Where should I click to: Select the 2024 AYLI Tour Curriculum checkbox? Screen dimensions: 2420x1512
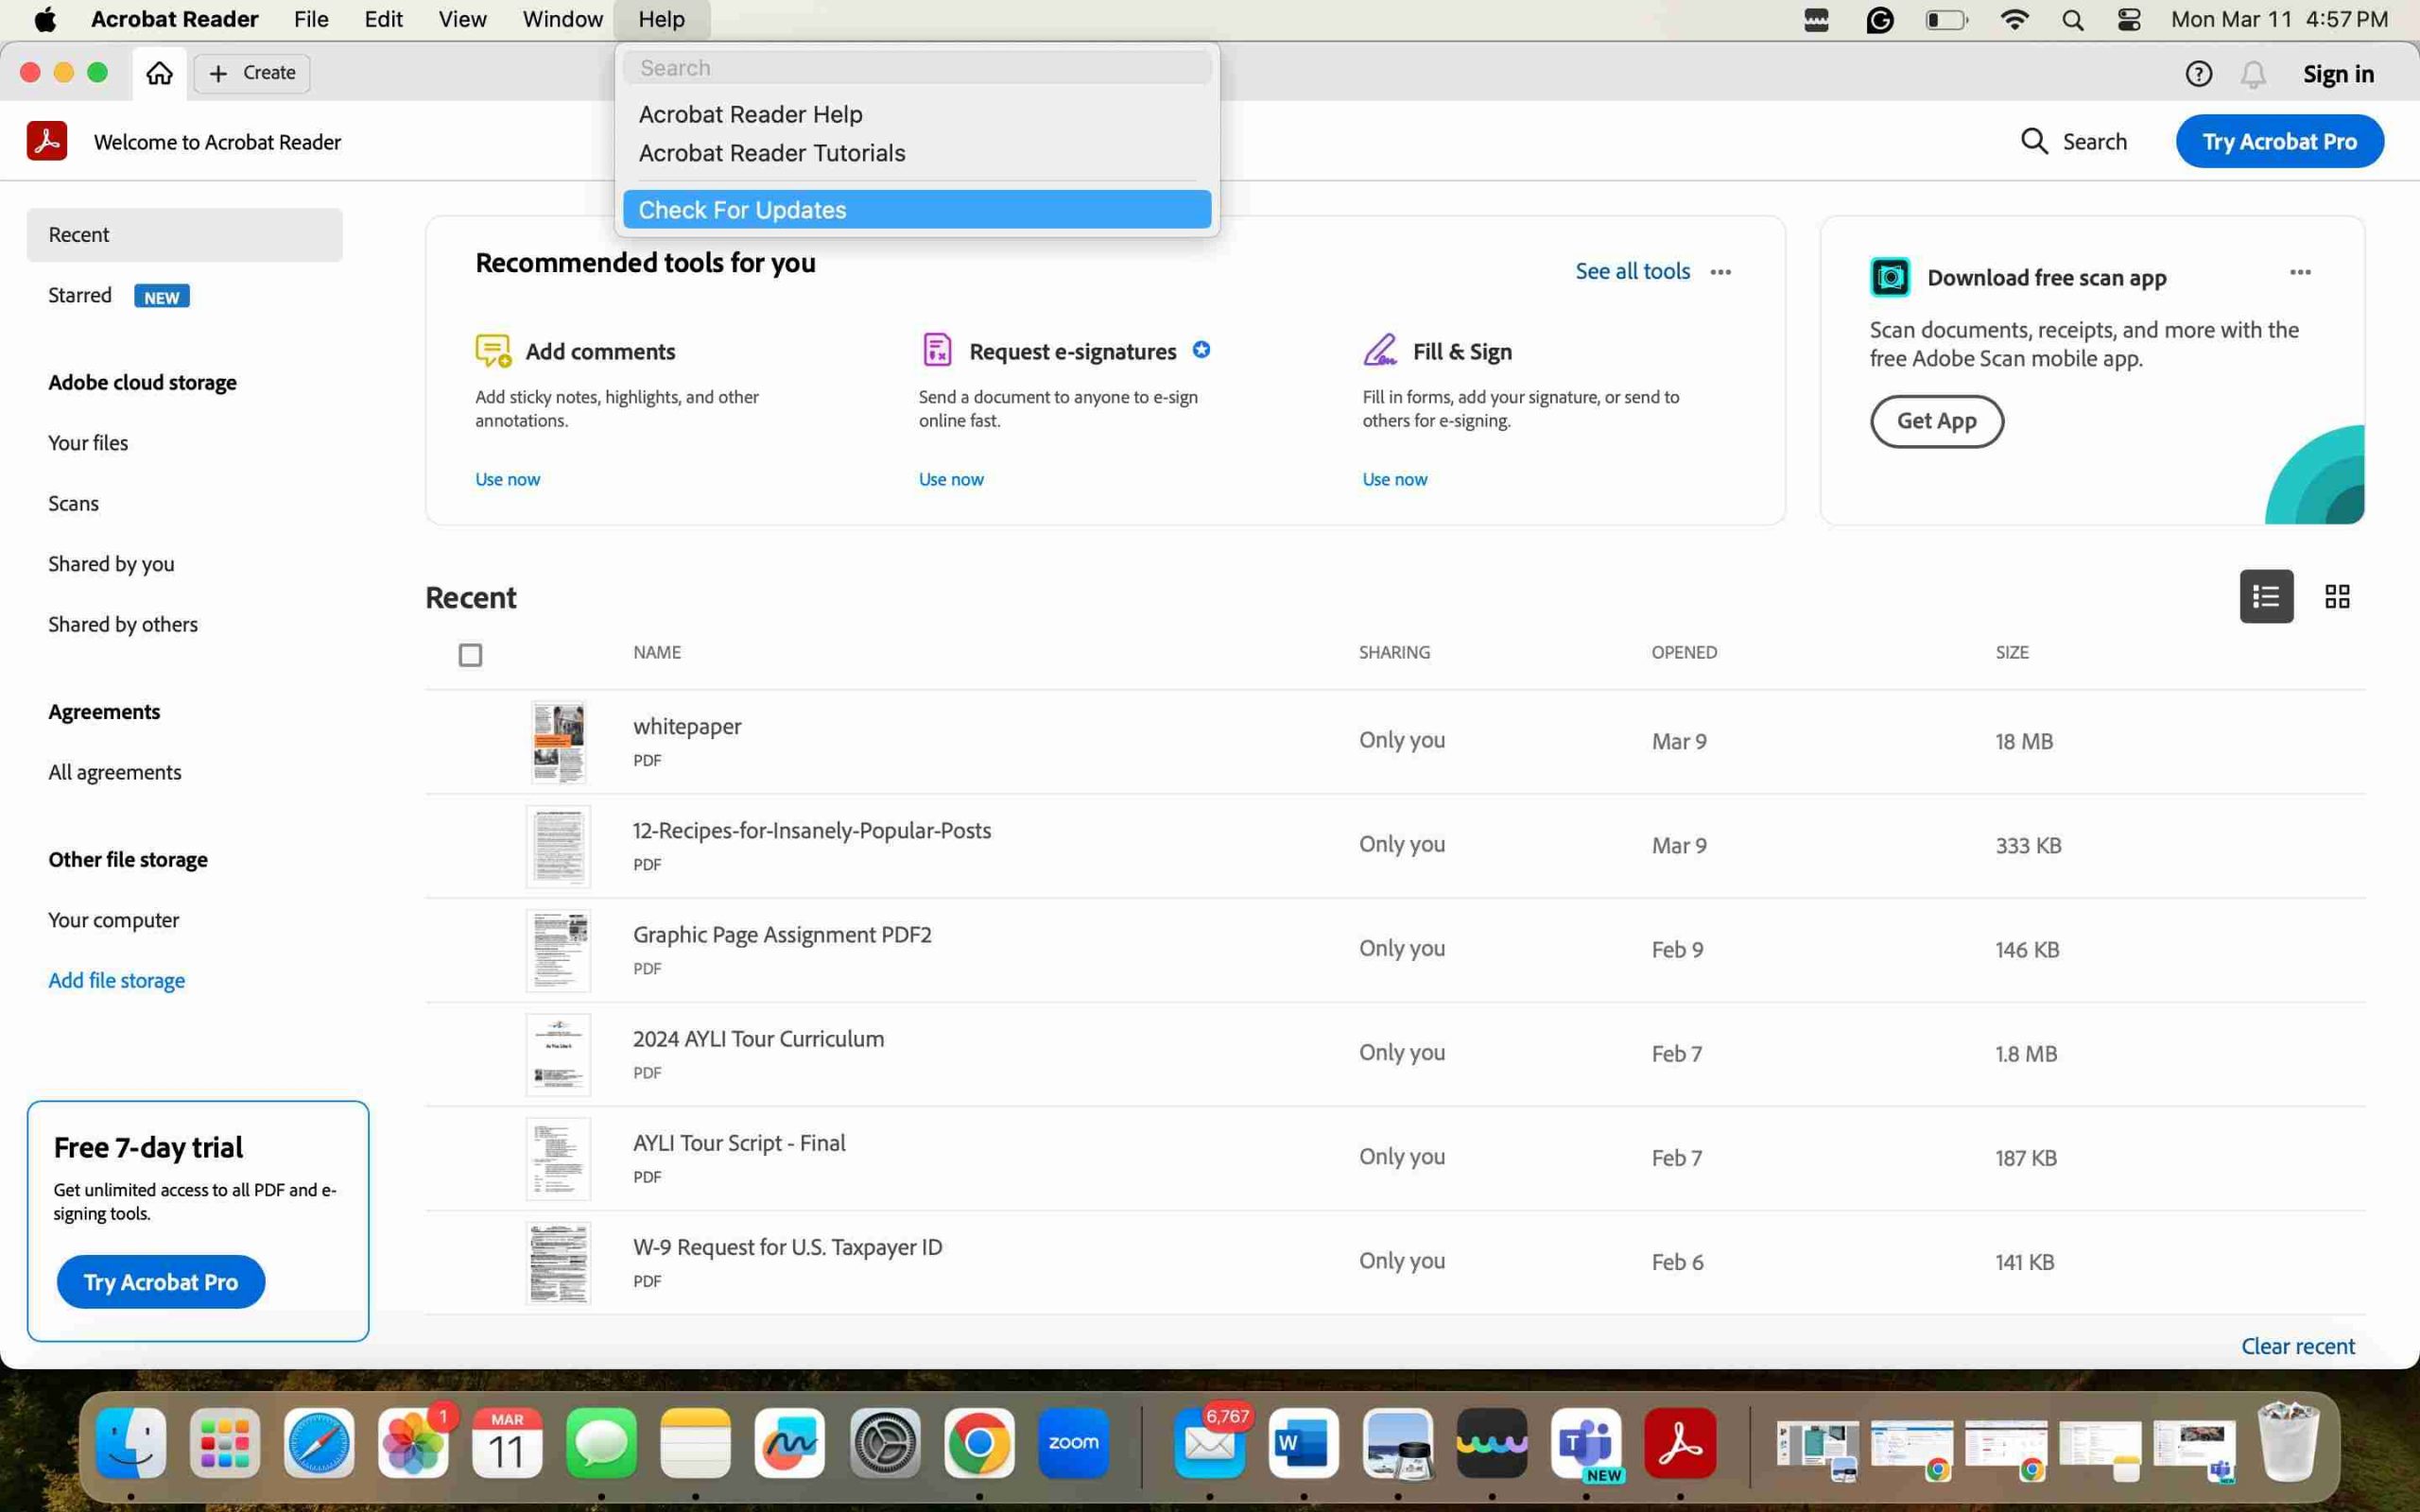471,1052
